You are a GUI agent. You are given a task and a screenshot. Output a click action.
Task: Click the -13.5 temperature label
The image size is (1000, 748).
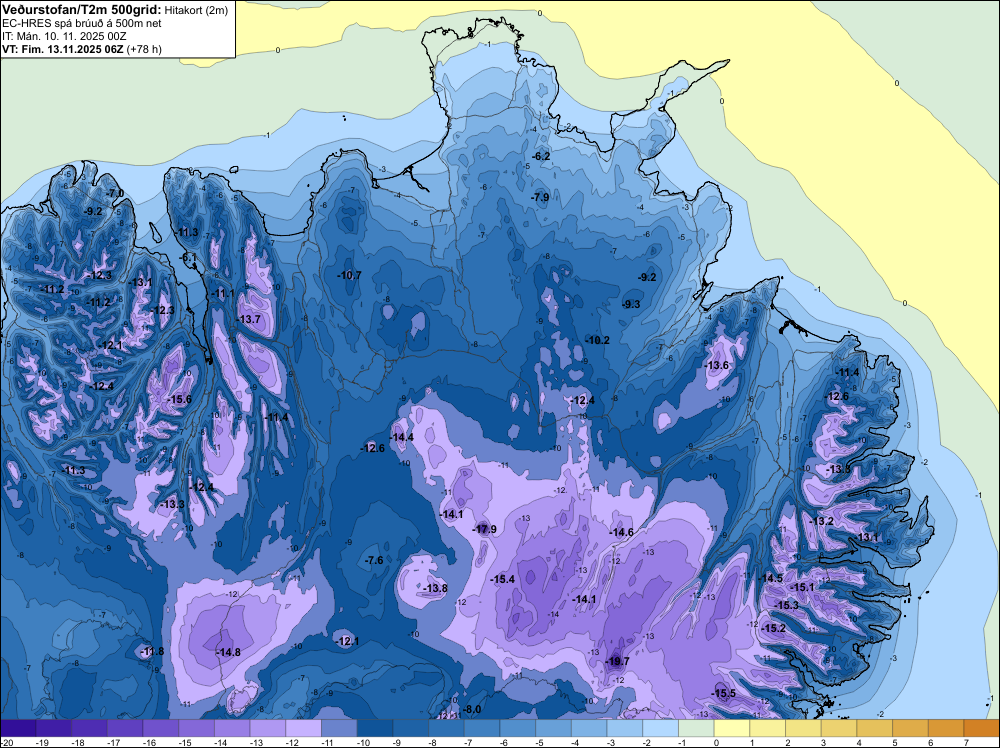(x=838, y=469)
